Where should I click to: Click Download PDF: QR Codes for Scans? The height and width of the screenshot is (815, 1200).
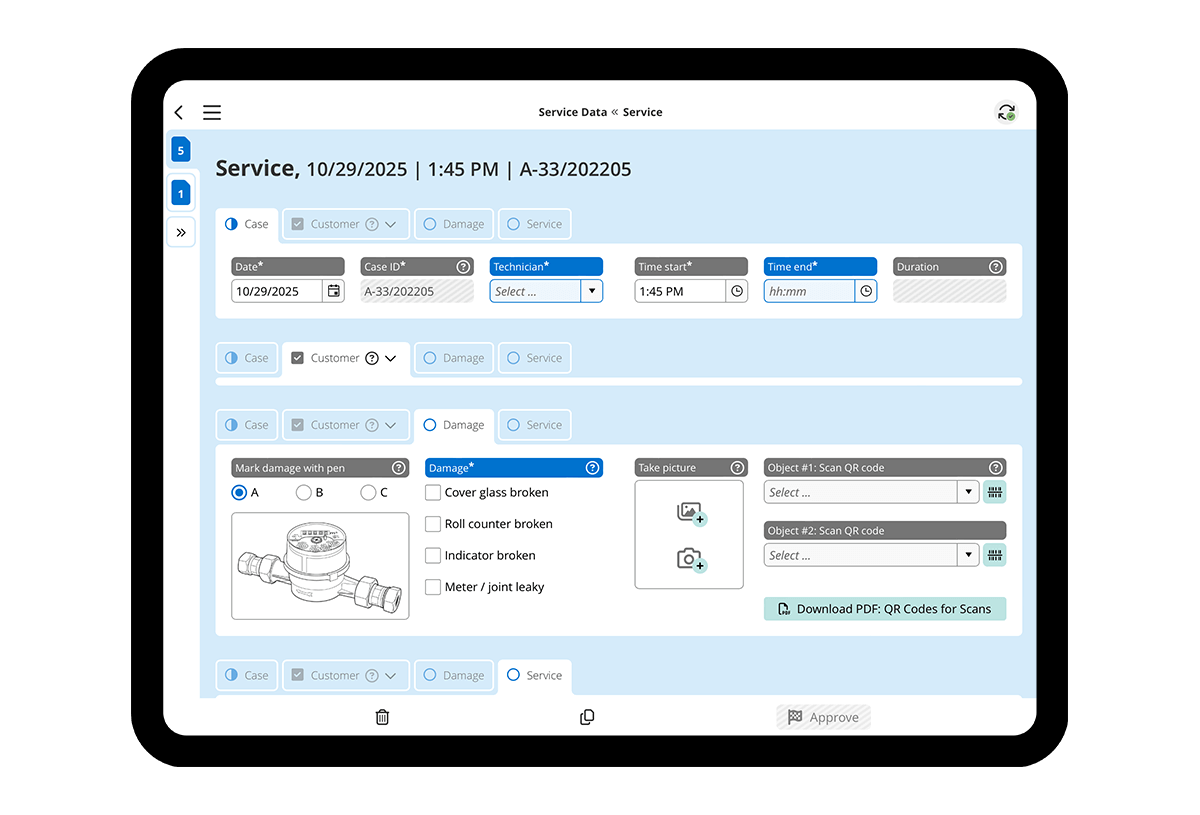point(884,608)
